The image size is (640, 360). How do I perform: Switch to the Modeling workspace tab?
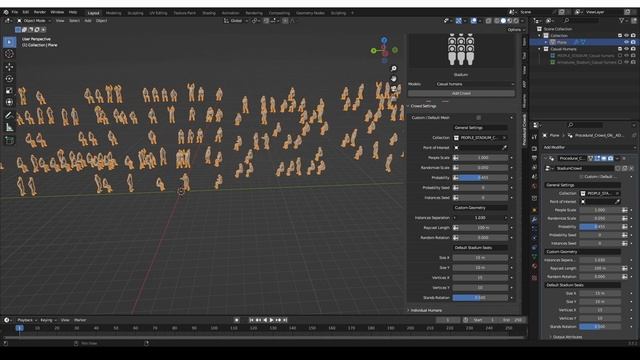click(x=113, y=13)
